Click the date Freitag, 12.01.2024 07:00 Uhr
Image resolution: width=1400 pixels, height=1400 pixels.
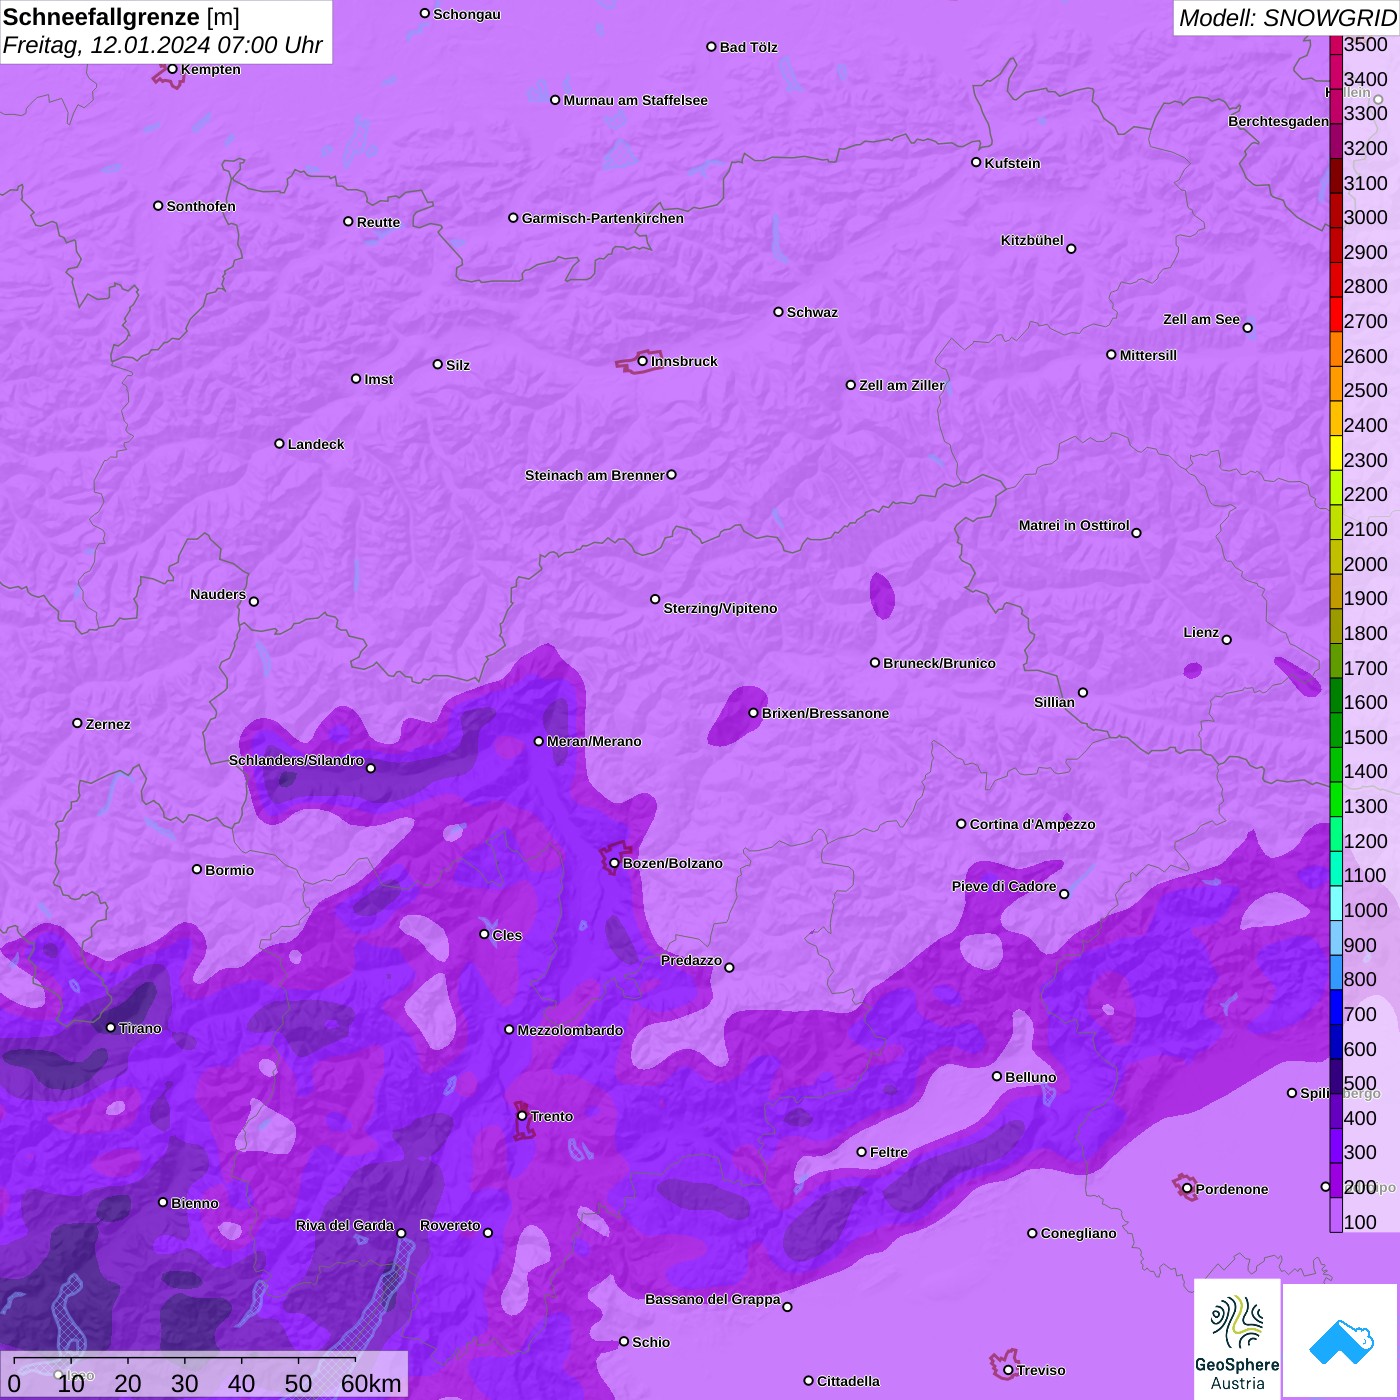click(163, 45)
